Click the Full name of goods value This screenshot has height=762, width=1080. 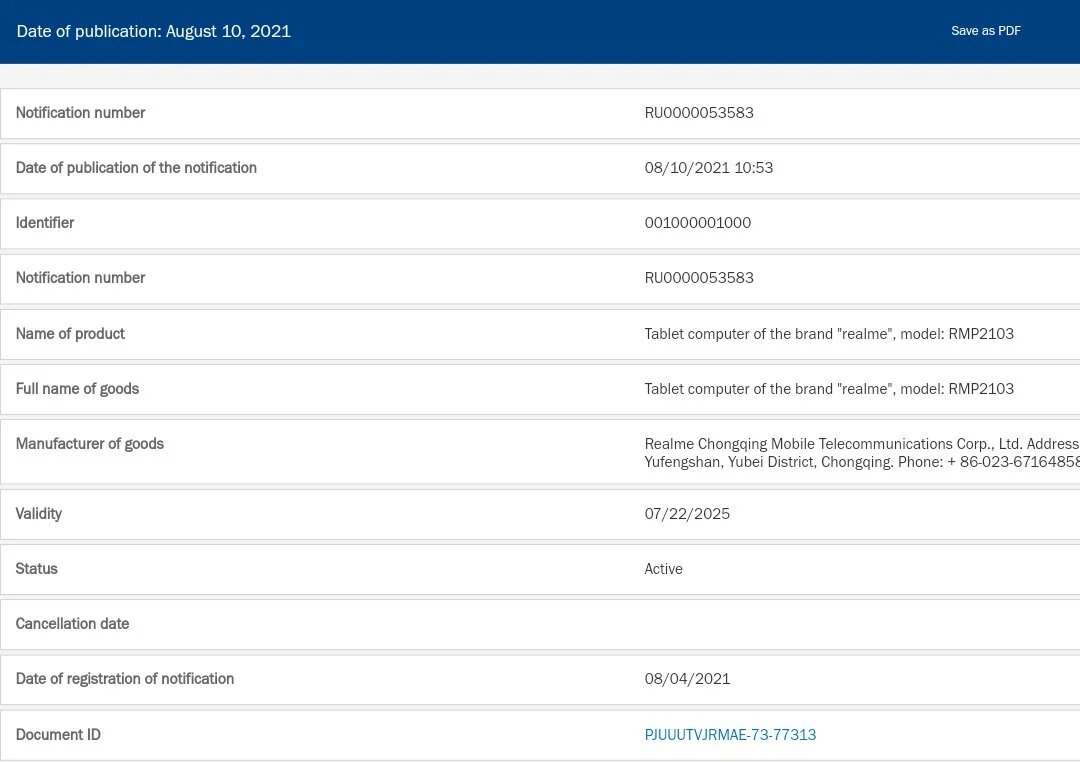[x=829, y=389]
